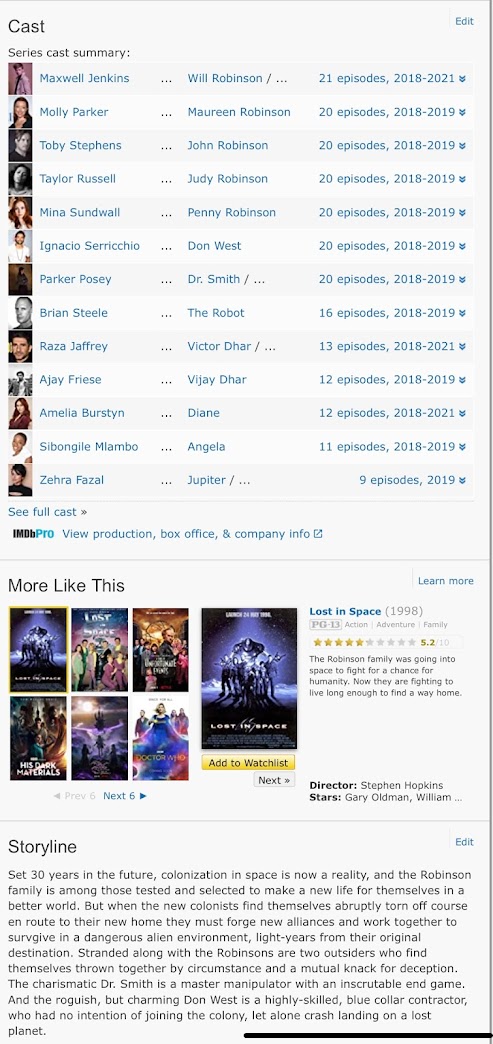Select His Dark Materials poster
The width and height of the screenshot is (493, 1044).
[x=38, y=738]
